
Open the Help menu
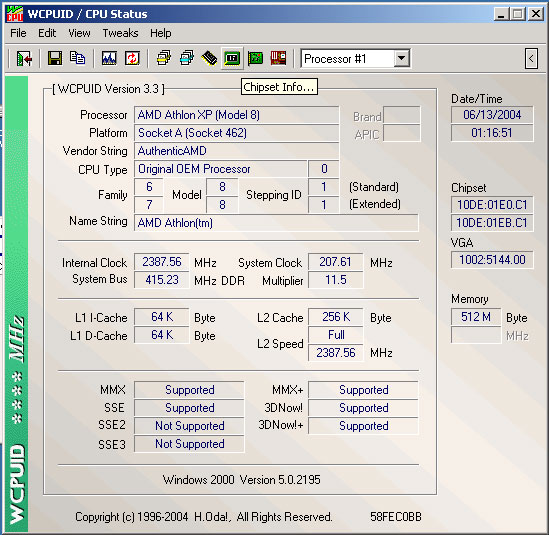coord(161,33)
